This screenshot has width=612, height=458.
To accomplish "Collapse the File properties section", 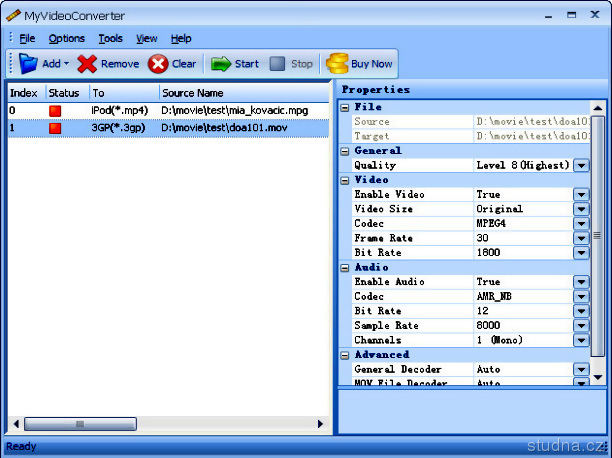I will pyautogui.click(x=345, y=107).
